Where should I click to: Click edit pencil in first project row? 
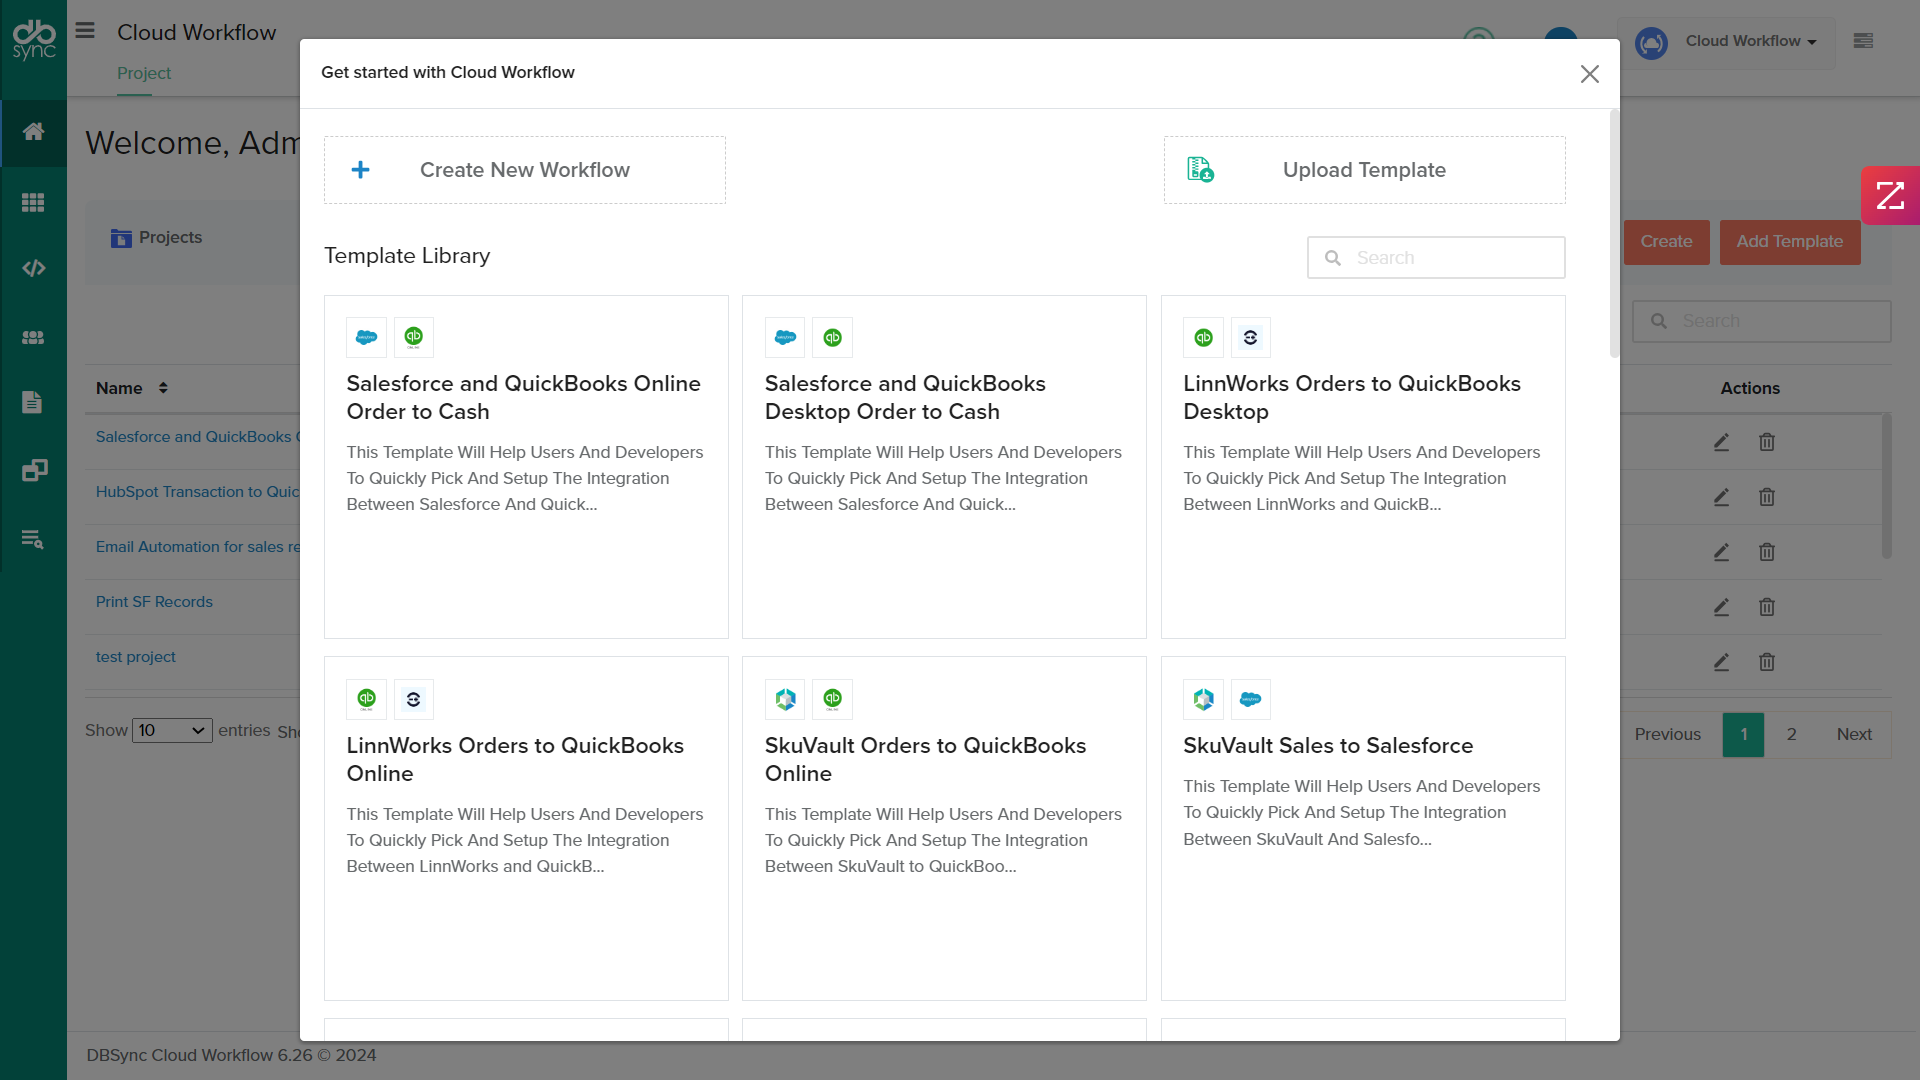coord(1721,442)
